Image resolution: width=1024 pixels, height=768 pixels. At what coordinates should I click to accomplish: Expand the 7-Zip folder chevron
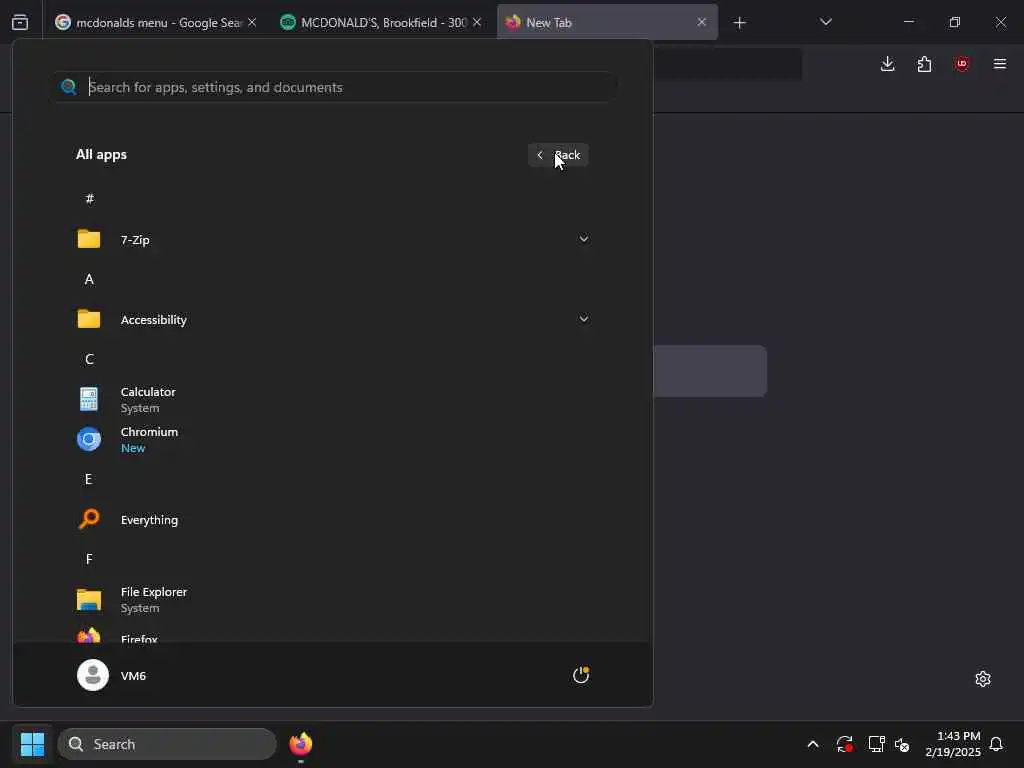(x=584, y=239)
